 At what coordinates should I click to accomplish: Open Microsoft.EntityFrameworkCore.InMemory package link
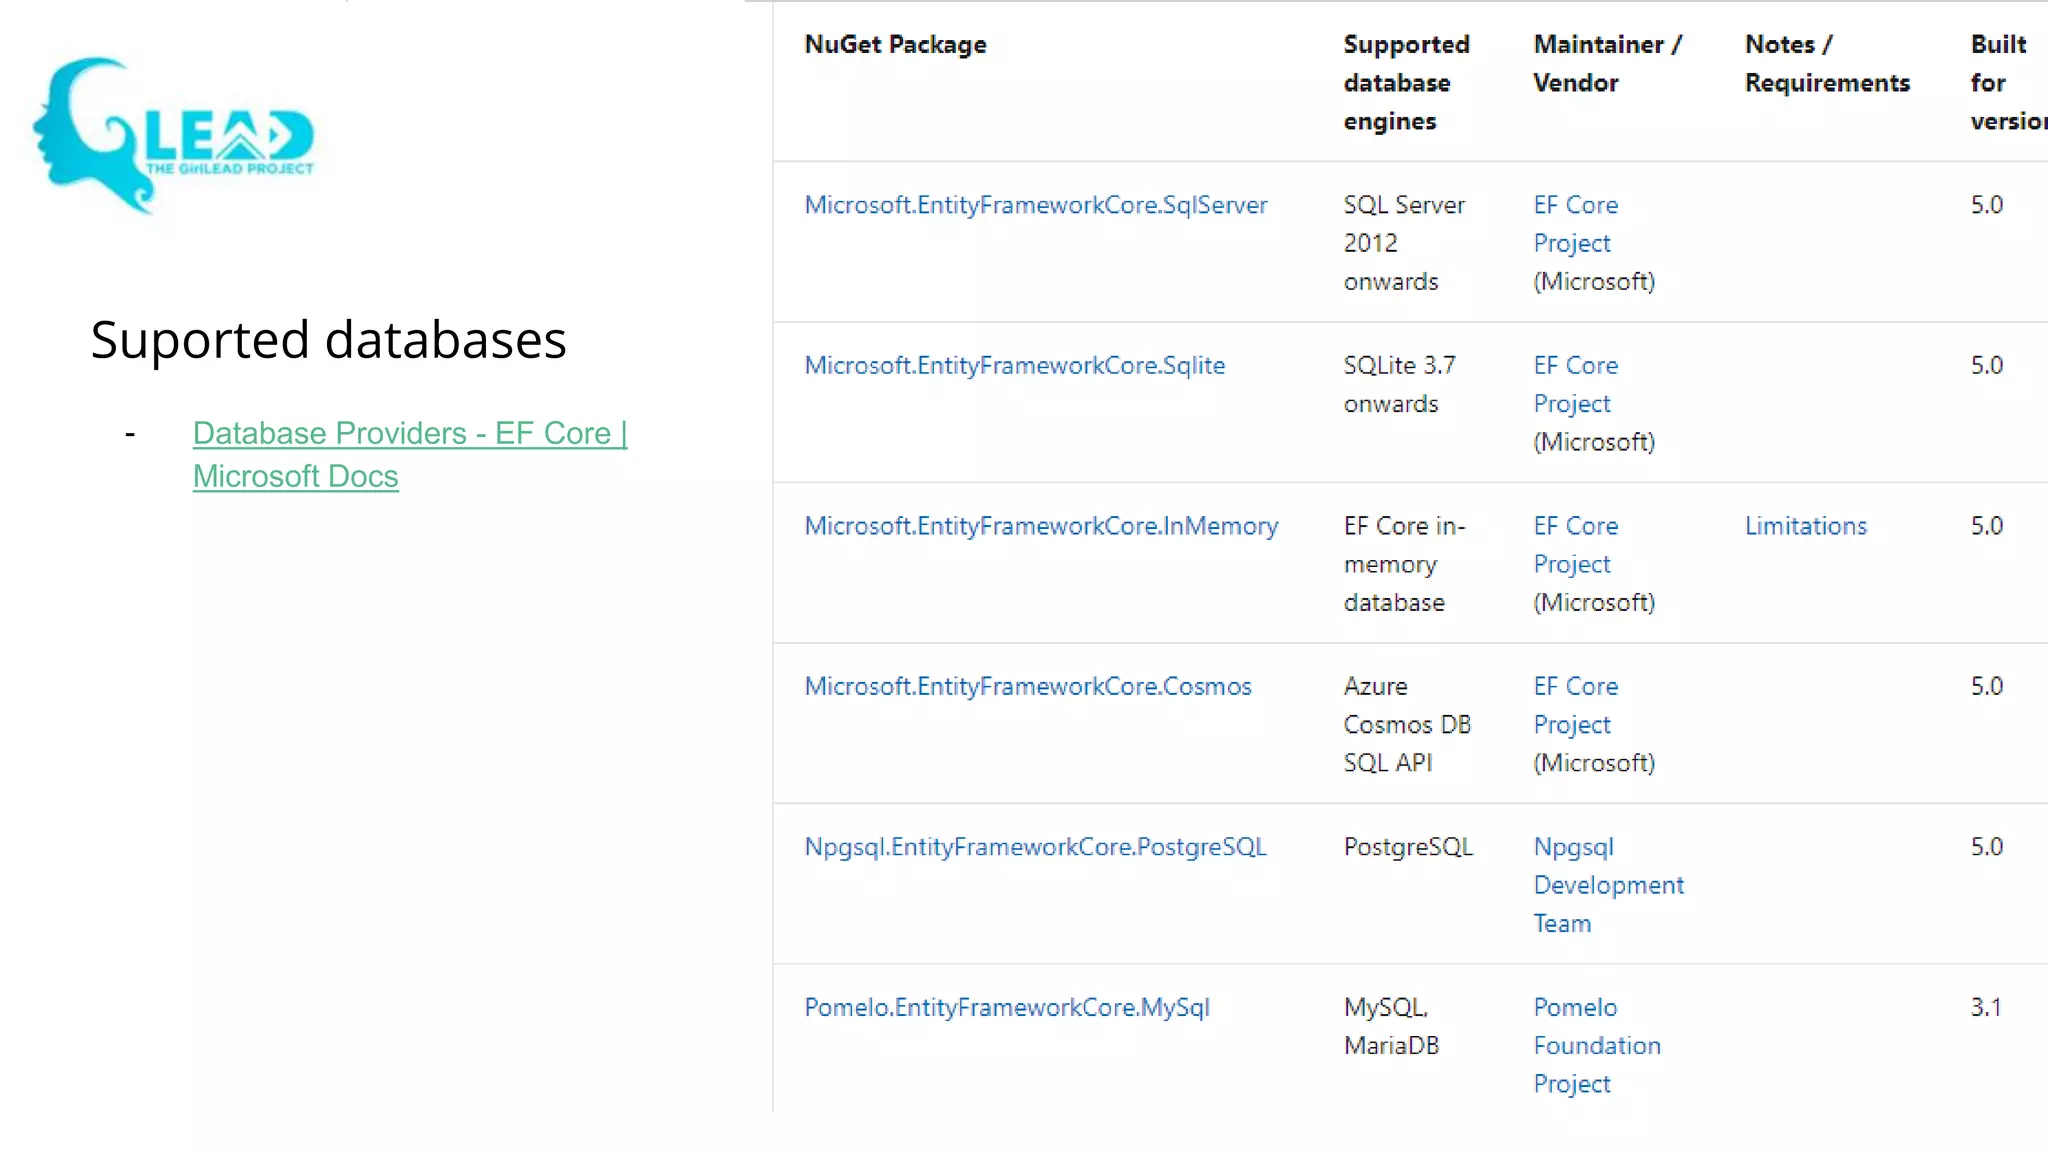point(1041,526)
